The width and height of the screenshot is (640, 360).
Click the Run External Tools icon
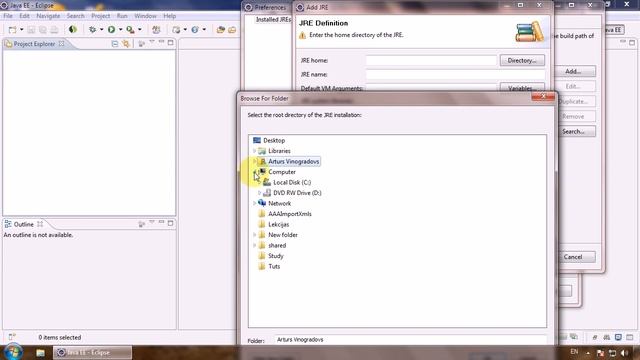click(130, 30)
